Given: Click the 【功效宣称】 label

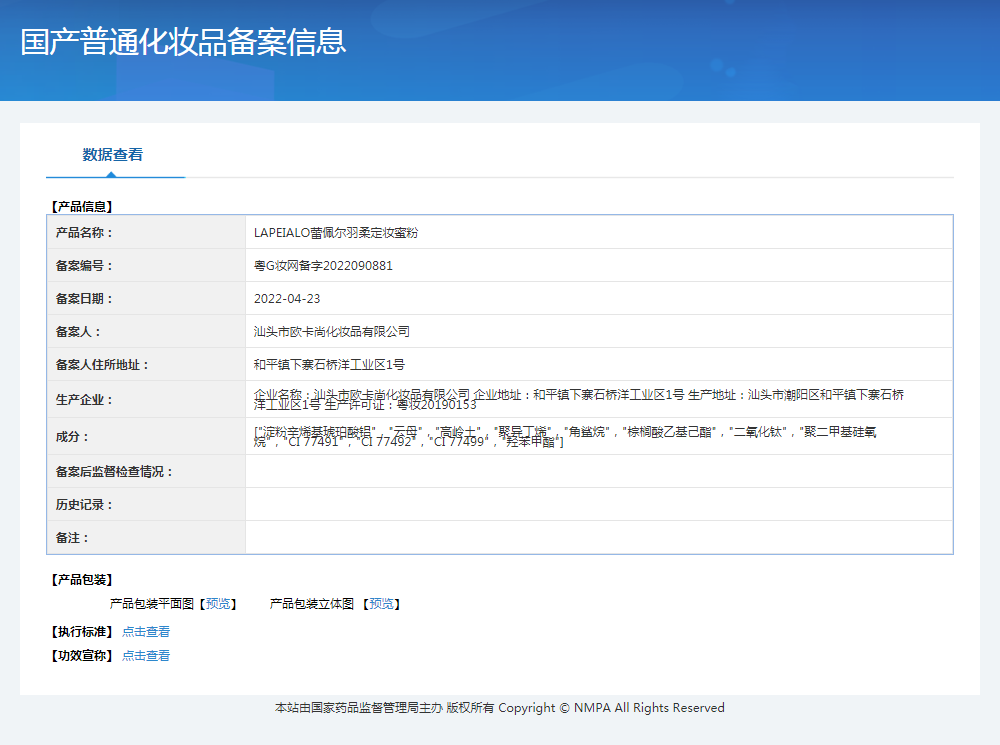Looking at the screenshot, I should 82,656.
